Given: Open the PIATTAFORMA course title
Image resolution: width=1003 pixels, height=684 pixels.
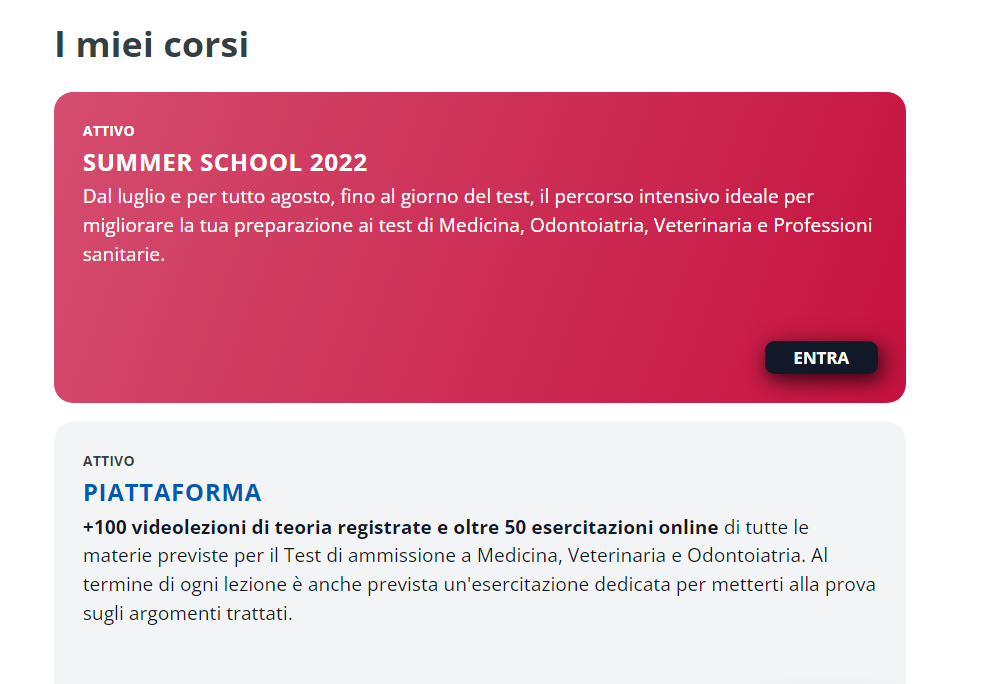Looking at the screenshot, I should (172, 493).
